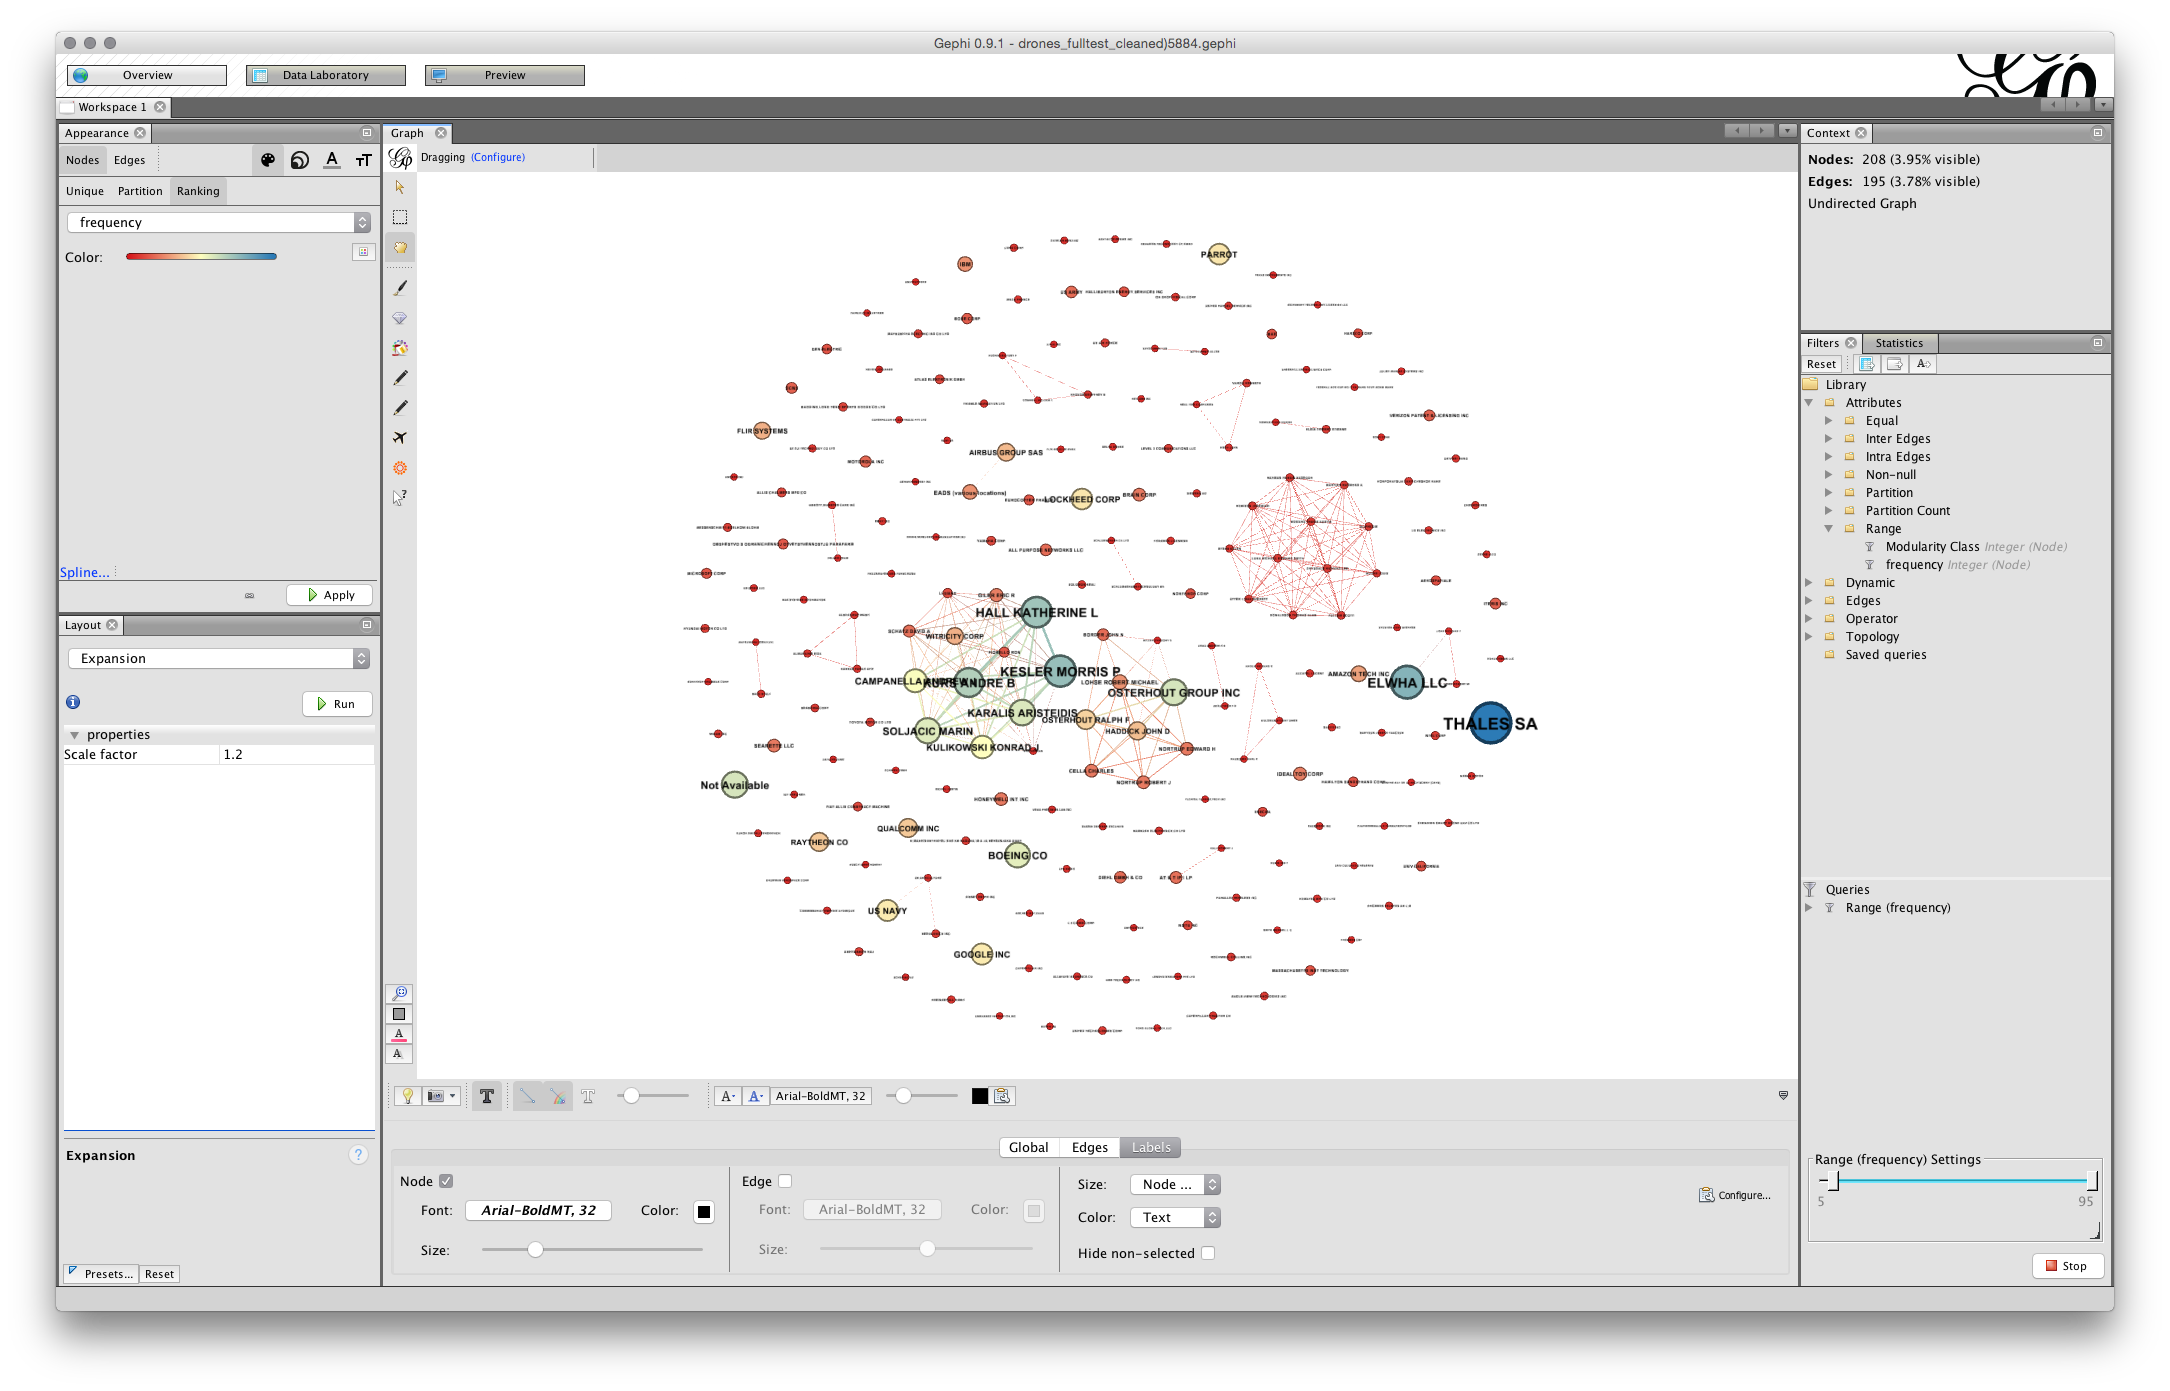
Task: Click the lightbulb background color icon
Action: (x=408, y=1096)
